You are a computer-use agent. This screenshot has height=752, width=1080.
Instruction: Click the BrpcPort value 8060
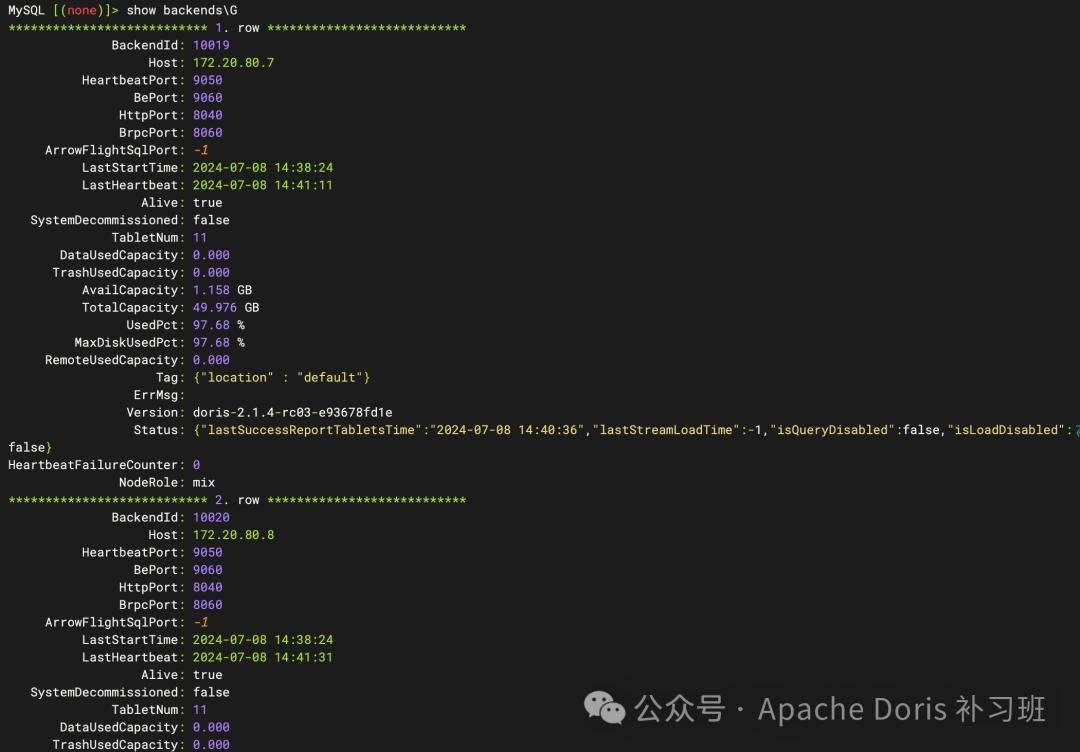(x=207, y=132)
